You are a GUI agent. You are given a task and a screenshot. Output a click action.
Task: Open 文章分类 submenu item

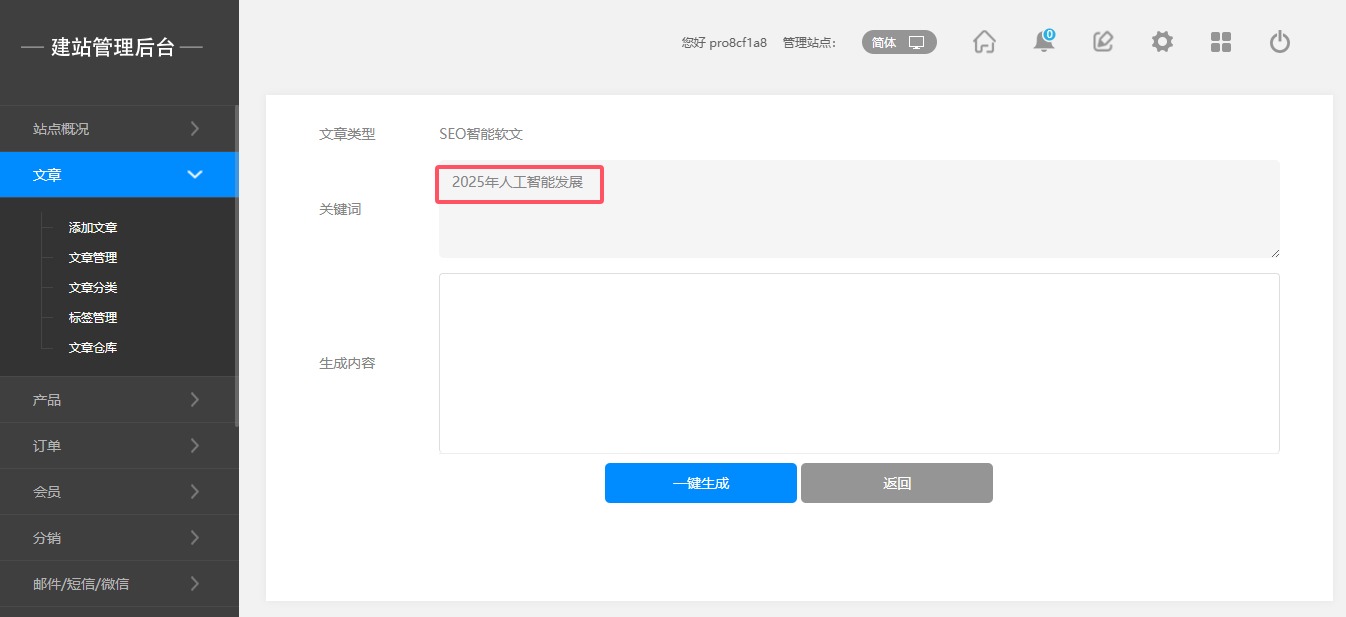[93, 288]
